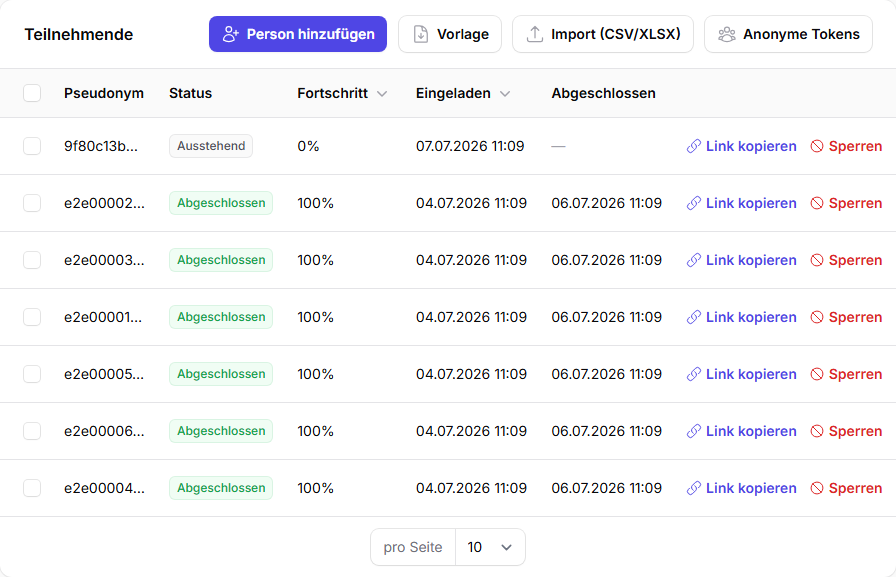
Task: Click the Teilnehmende heading
Action: 78,34
